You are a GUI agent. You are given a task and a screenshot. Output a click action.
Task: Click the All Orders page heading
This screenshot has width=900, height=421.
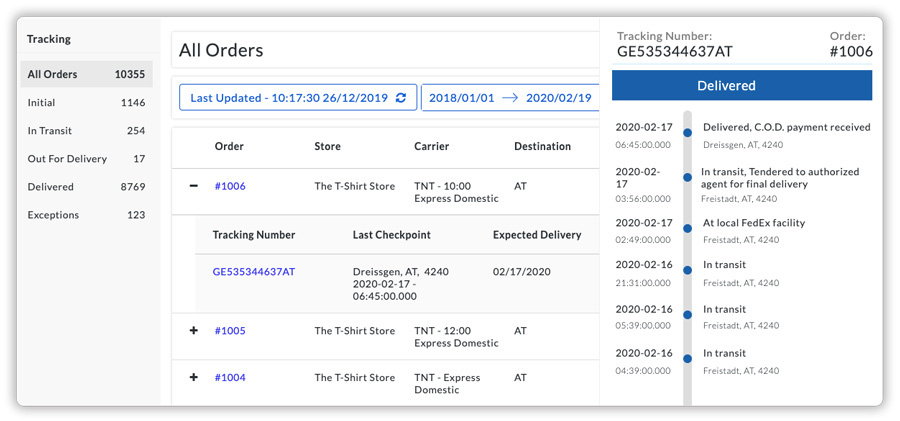pos(221,50)
